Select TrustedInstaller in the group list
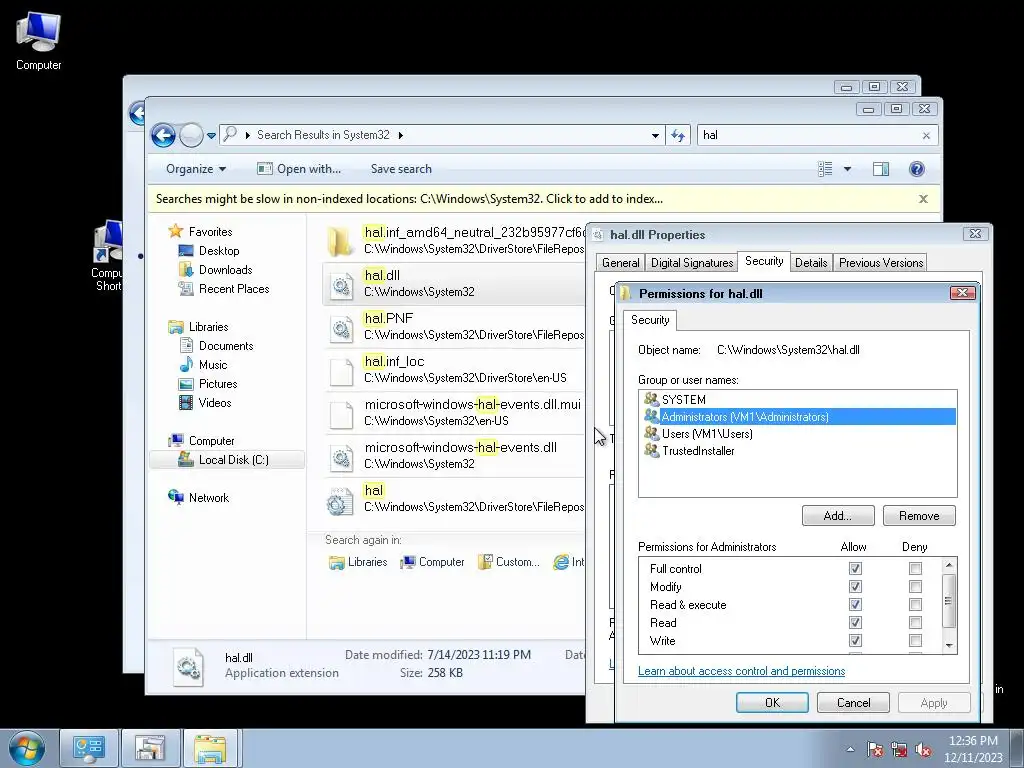This screenshot has width=1024, height=768. [797, 450]
